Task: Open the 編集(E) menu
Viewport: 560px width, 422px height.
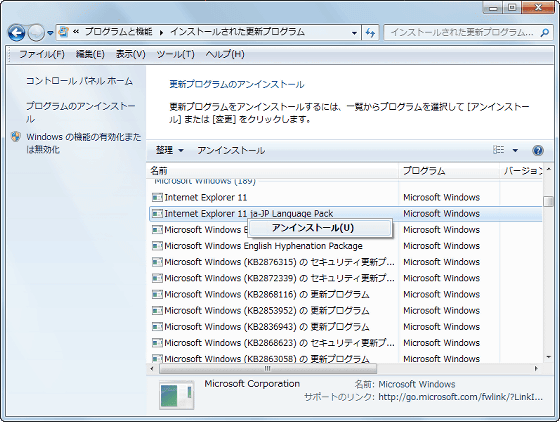Action: click(x=90, y=54)
